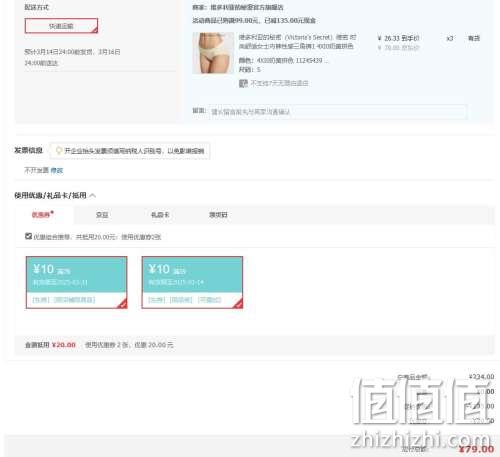
Task: Click the red checkmark corner on first coupon
Action: (x=123, y=304)
